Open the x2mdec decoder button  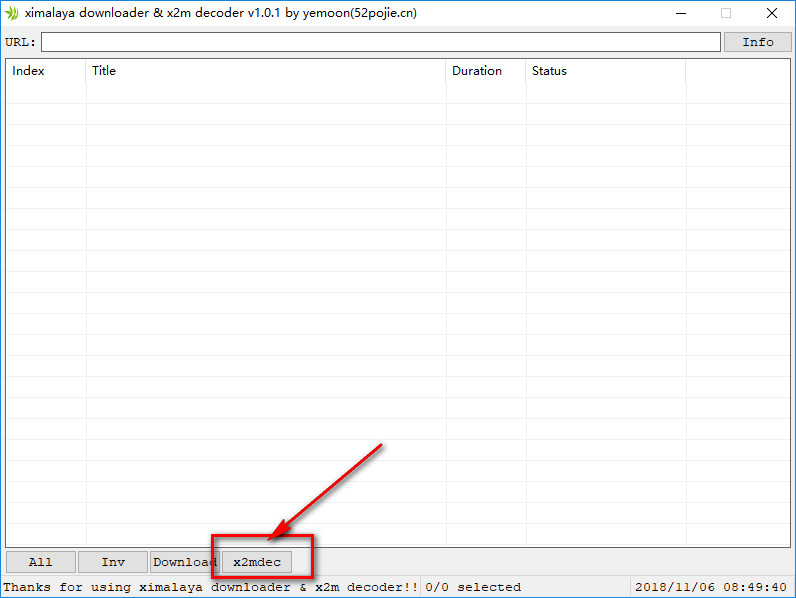pos(257,562)
